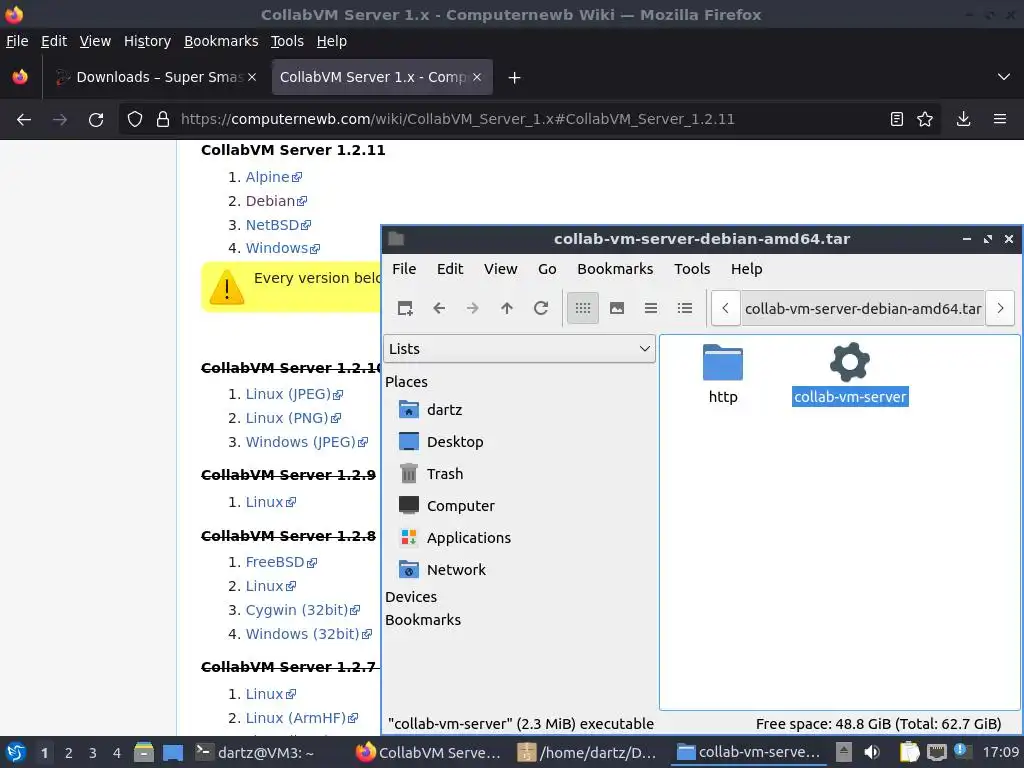Open the taskbar start menu icon

[16, 753]
